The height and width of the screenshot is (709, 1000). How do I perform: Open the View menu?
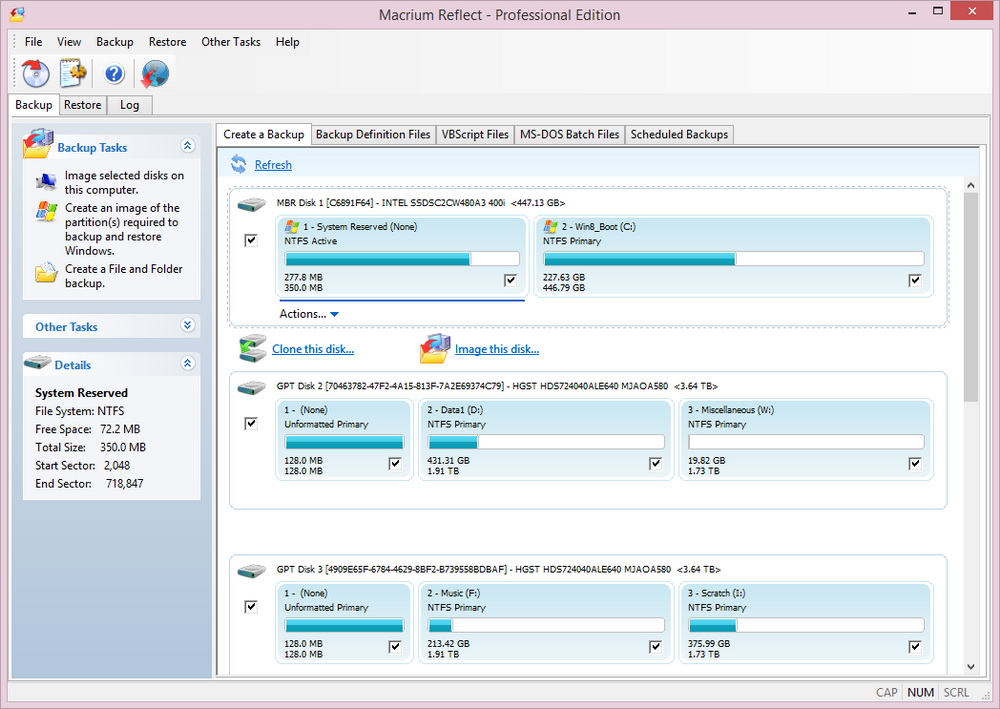tap(69, 41)
